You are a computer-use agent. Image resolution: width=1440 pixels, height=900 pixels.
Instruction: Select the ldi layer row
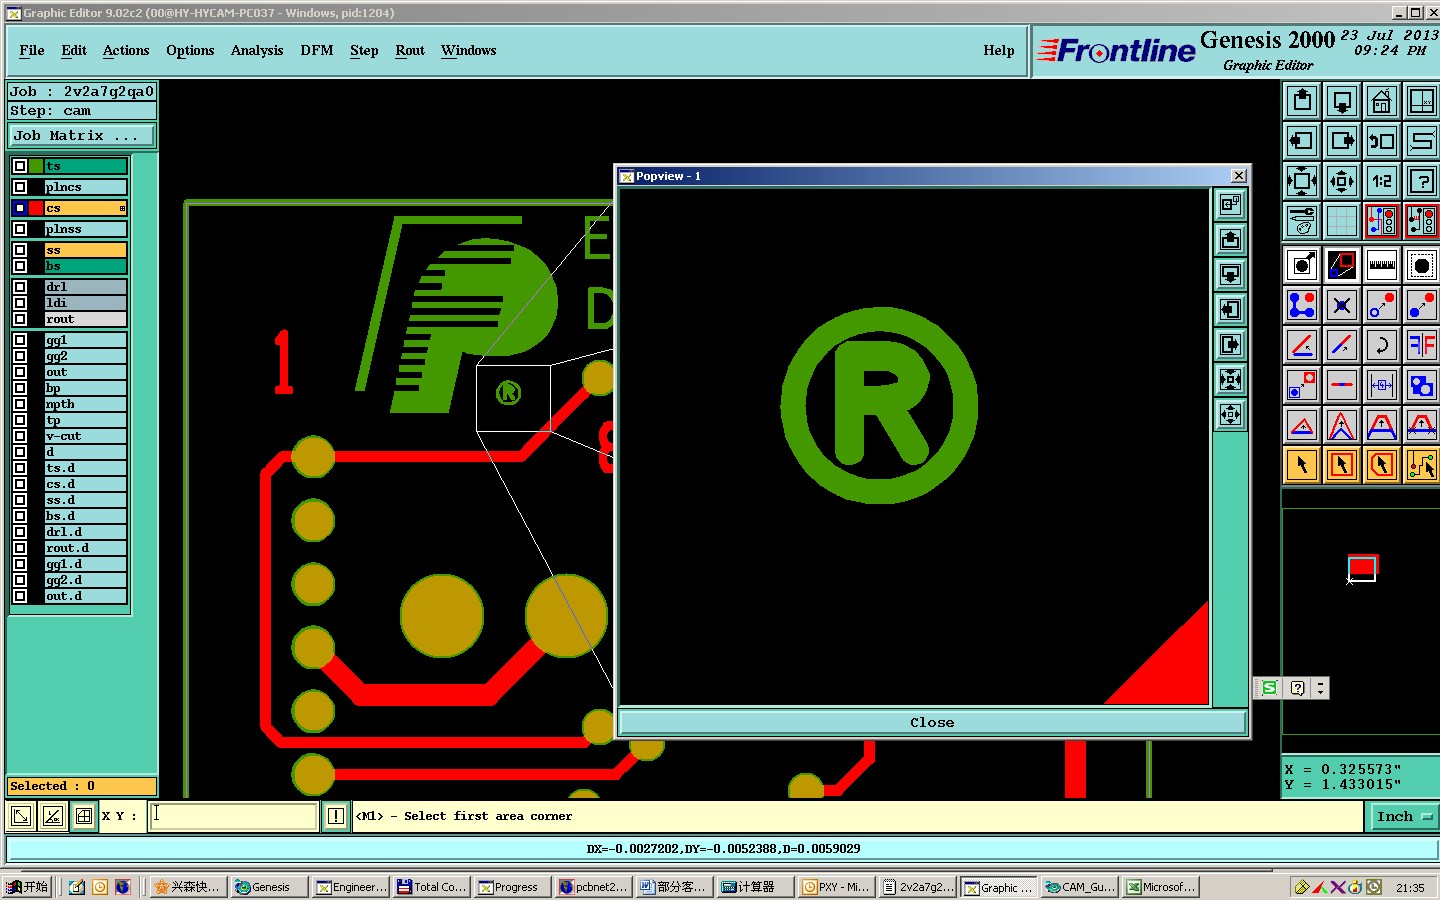pyautogui.click(x=85, y=303)
